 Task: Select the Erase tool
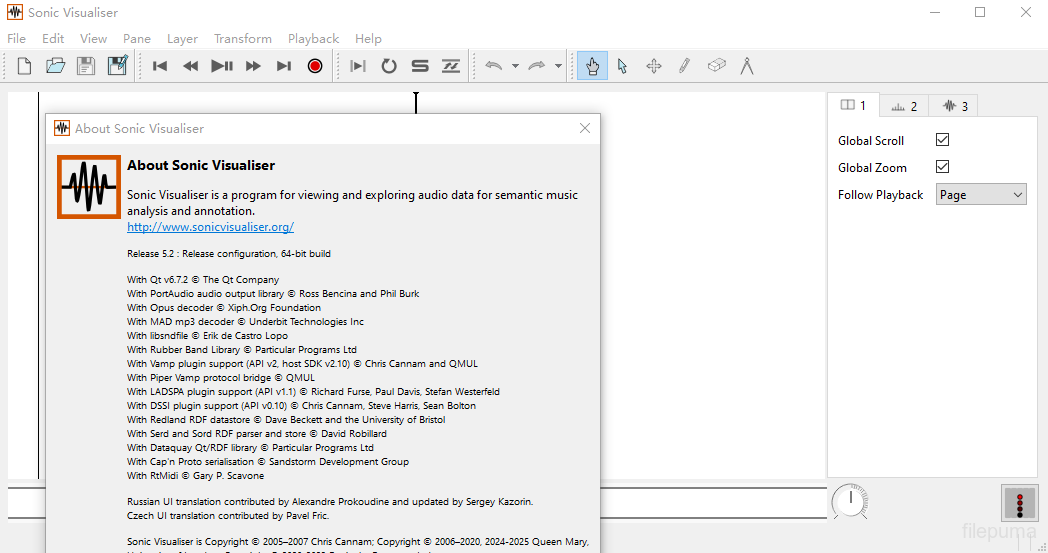[716, 66]
